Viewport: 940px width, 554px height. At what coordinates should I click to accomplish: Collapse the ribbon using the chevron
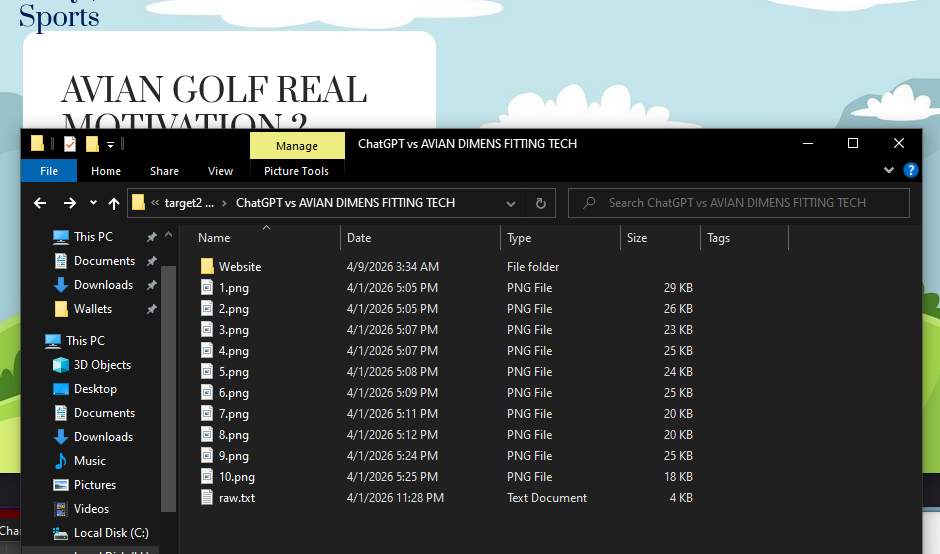(889, 171)
